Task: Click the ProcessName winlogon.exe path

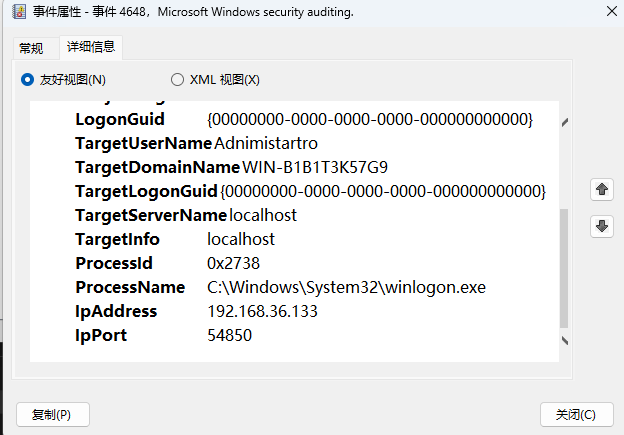Action: click(x=346, y=287)
